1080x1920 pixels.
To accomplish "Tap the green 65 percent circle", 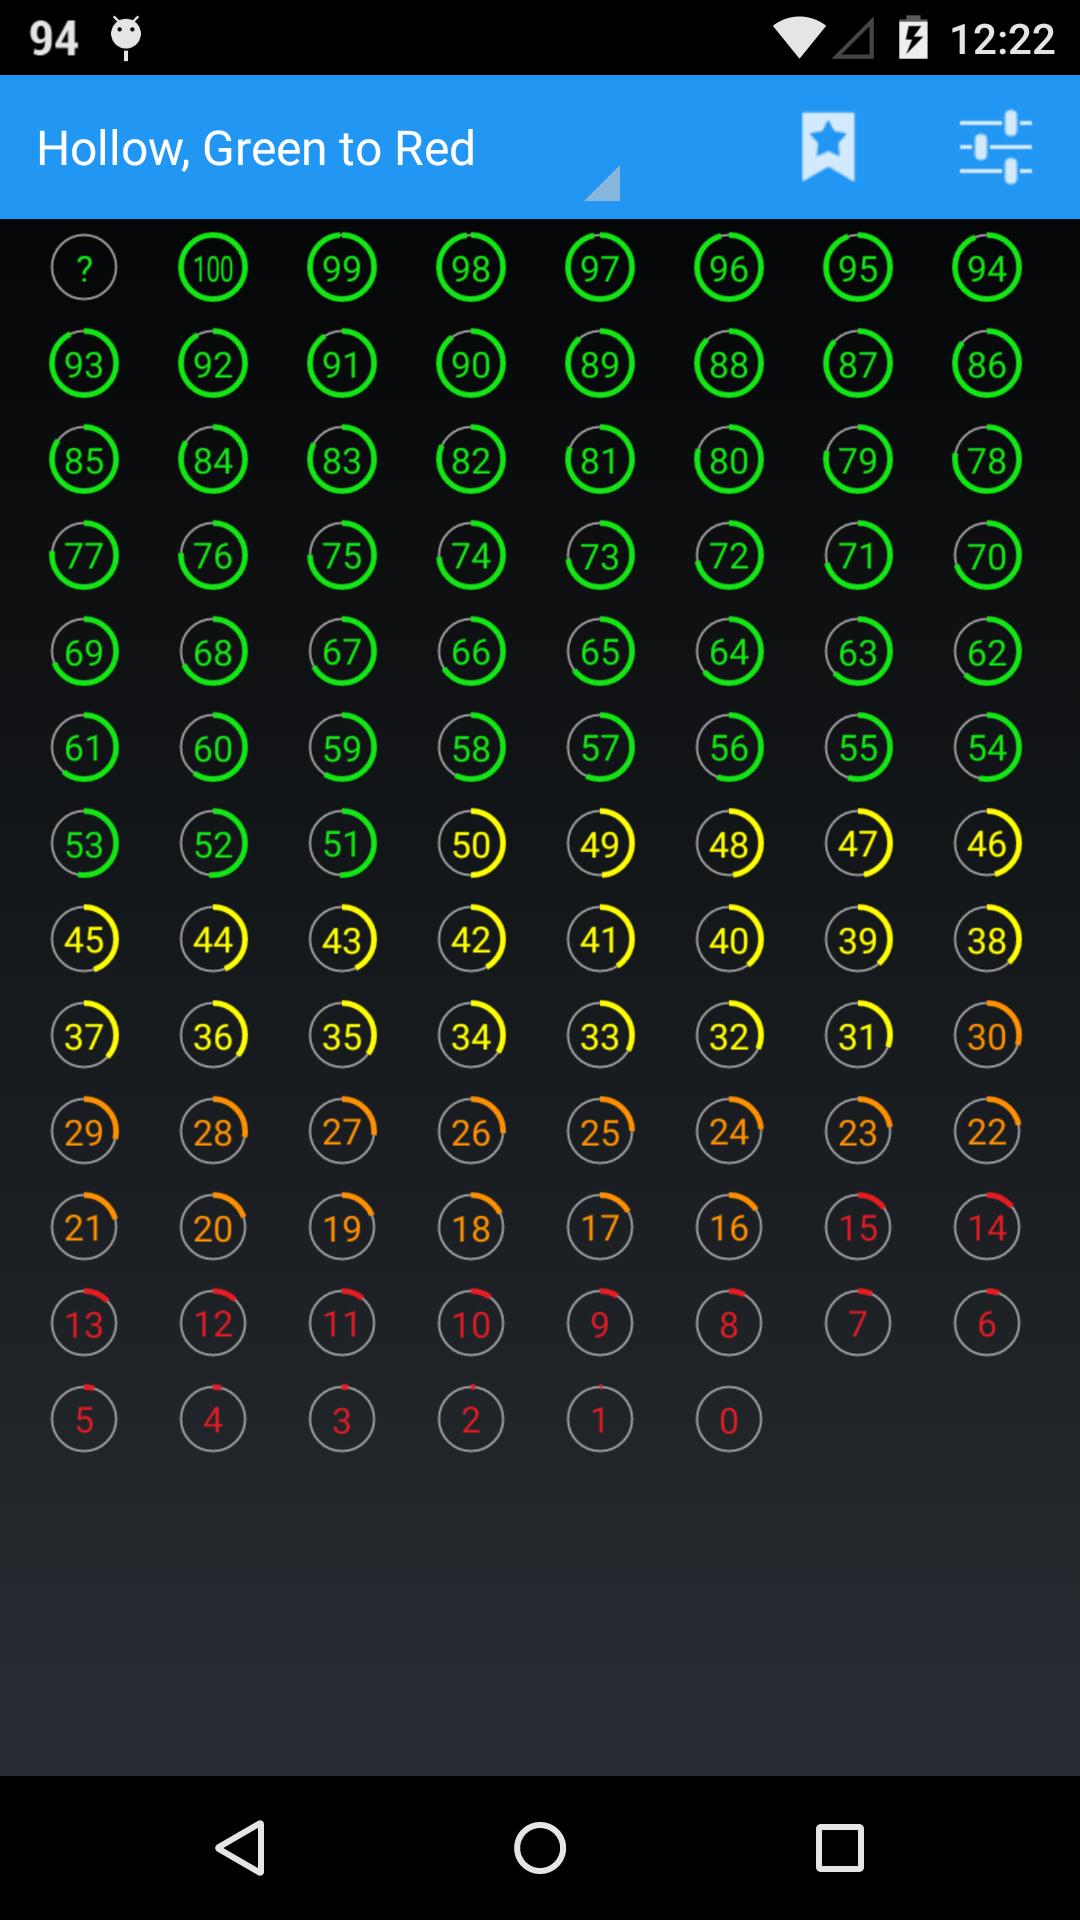I will click(600, 652).
